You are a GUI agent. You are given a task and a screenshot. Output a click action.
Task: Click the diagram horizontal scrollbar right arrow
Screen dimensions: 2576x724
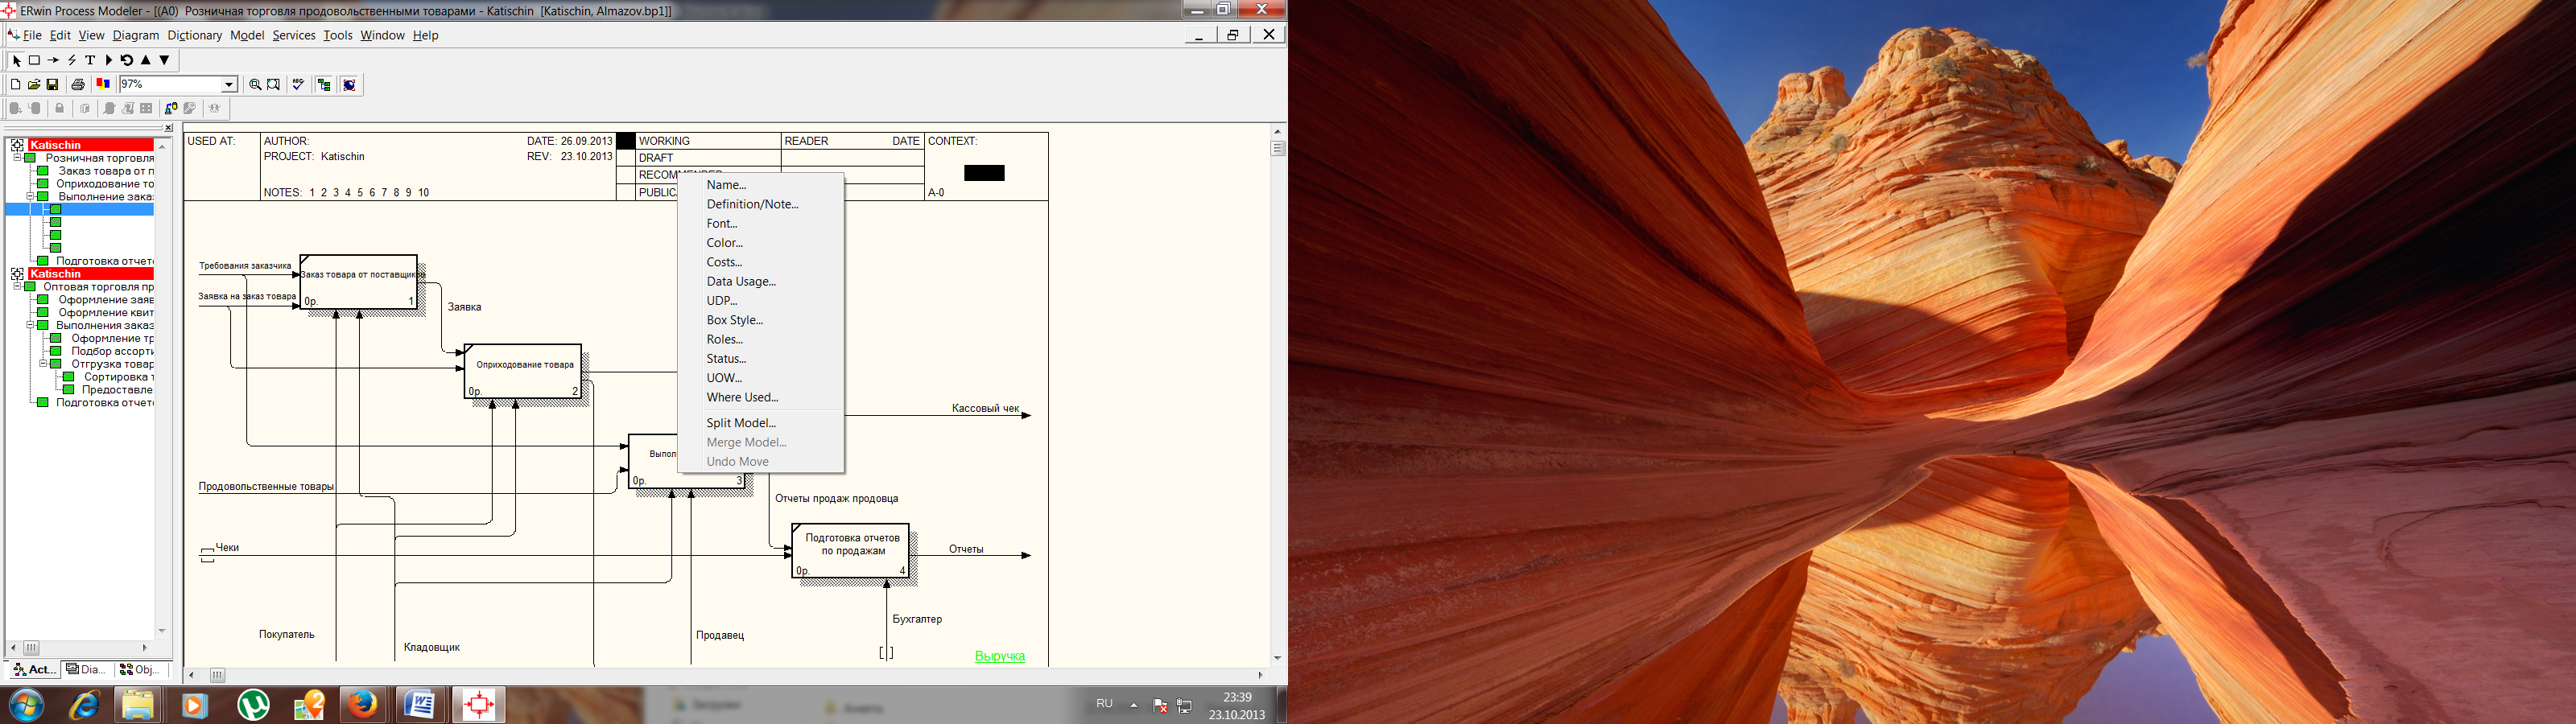click(x=1260, y=675)
